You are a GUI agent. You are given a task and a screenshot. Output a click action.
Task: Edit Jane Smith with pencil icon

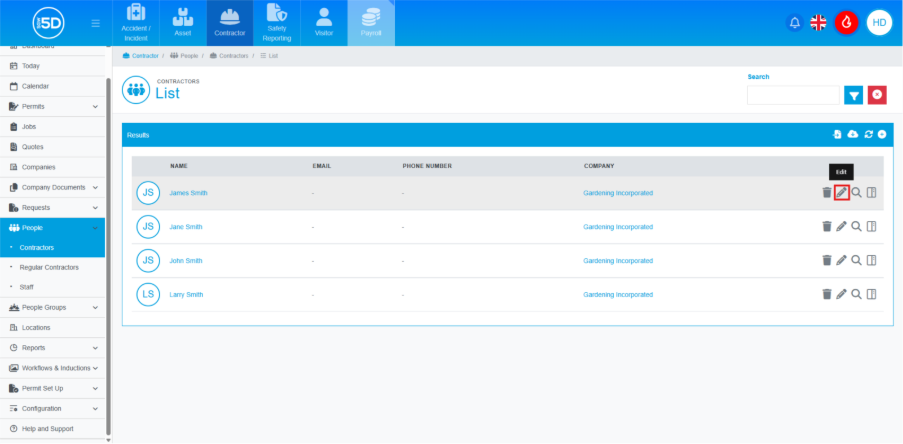841,226
